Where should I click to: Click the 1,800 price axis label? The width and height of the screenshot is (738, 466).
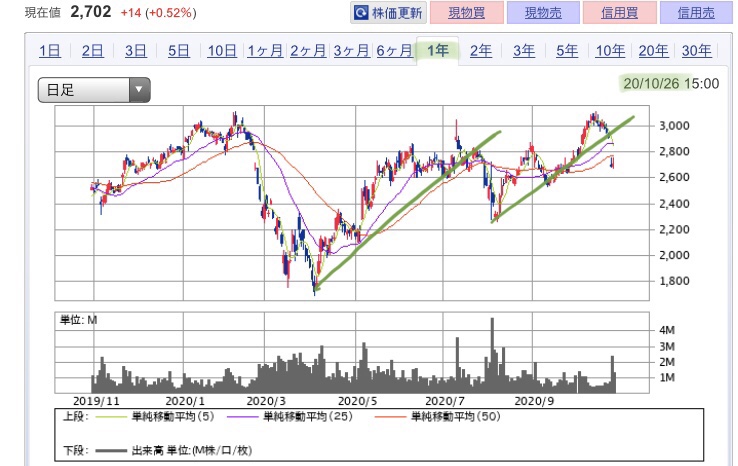point(674,281)
